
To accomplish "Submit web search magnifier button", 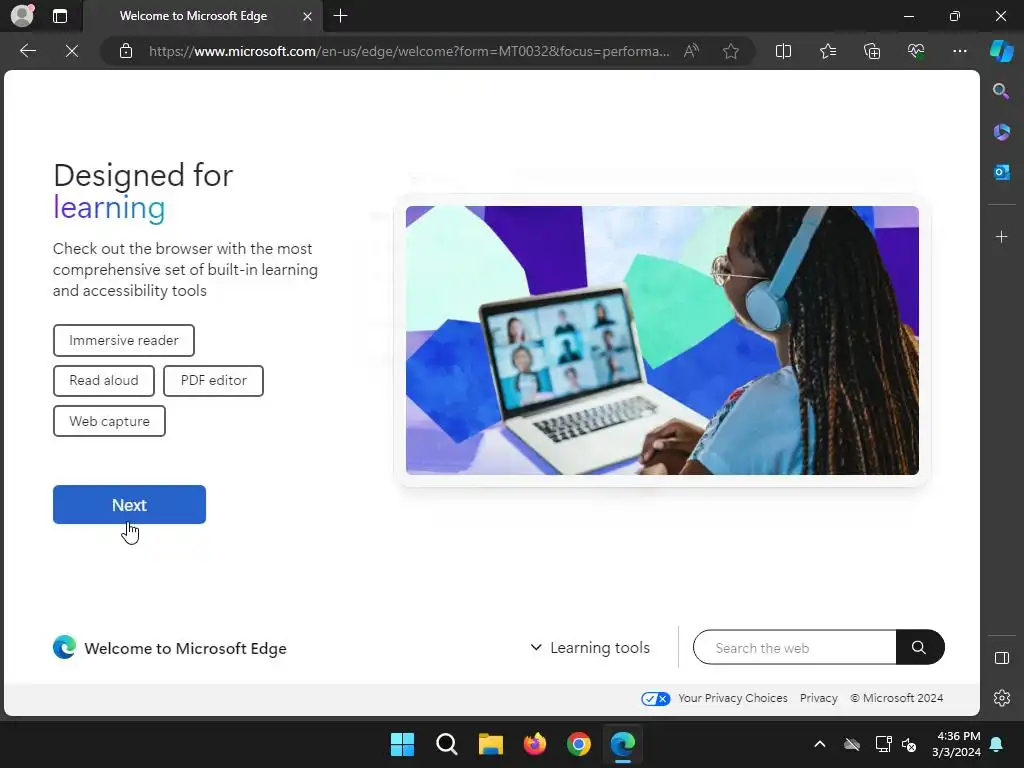I will (x=920, y=648).
